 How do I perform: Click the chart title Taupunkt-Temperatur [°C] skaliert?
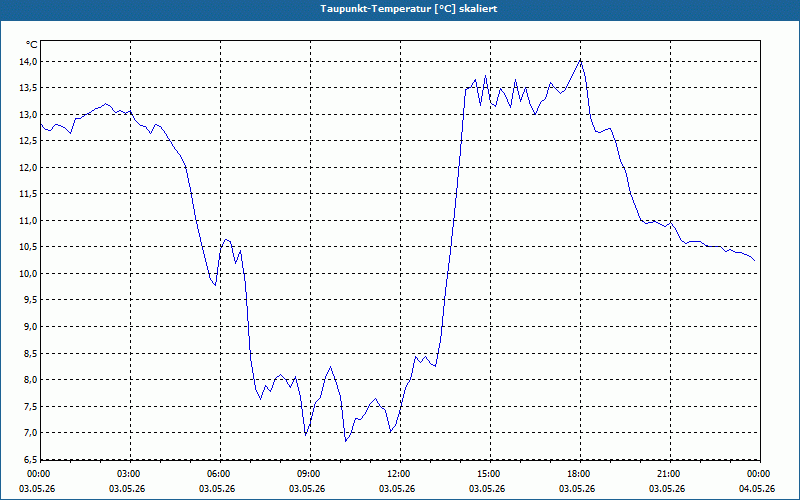click(x=409, y=9)
